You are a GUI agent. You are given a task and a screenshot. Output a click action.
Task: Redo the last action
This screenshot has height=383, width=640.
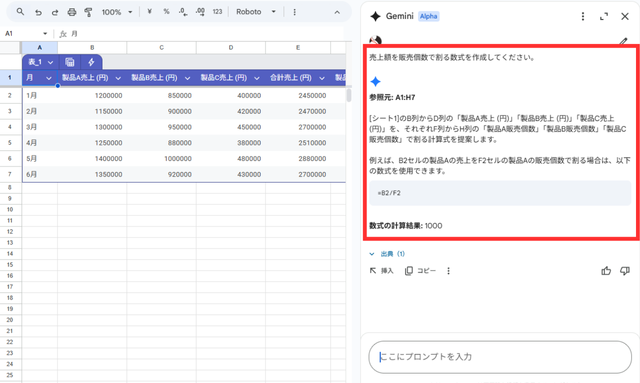click(x=55, y=12)
